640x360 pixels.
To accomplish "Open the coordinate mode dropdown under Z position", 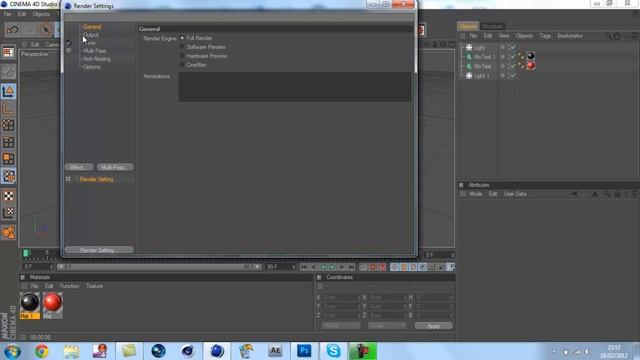I will click(x=340, y=326).
